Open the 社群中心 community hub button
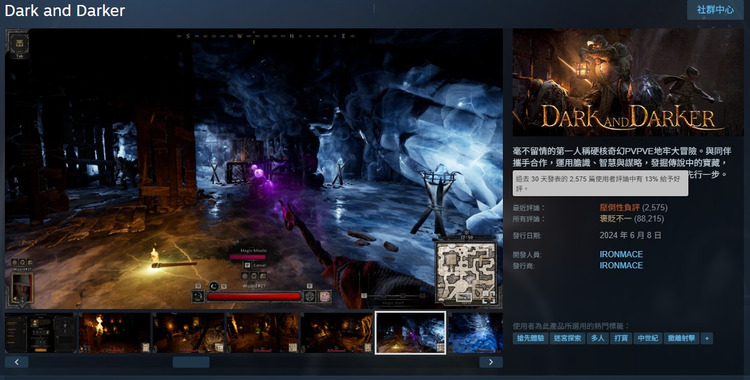Viewport: 750px width, 380px height. tap(715, 10)
